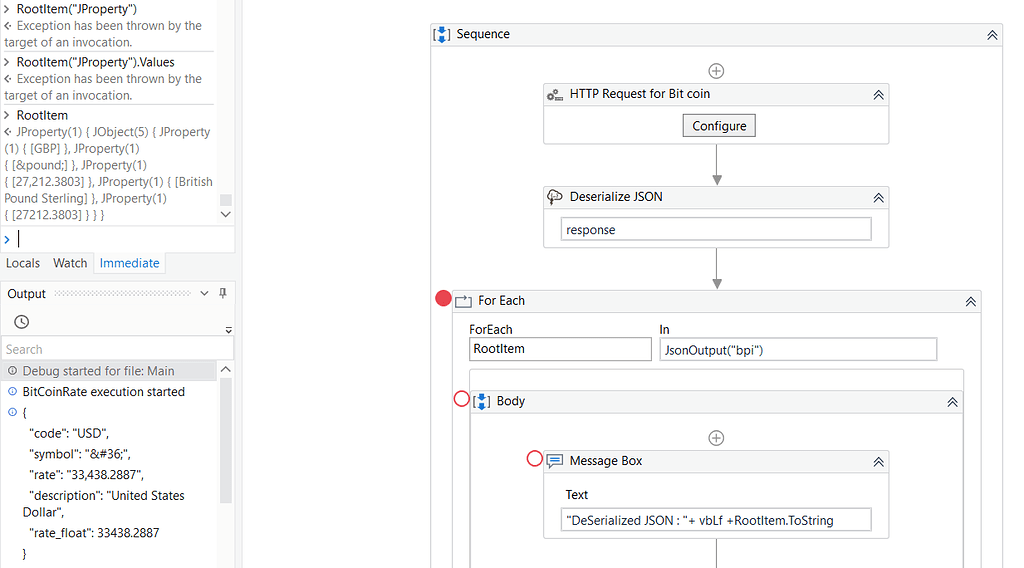
Task: Switch to the Locals tab
Action: [x=23, y=263]
